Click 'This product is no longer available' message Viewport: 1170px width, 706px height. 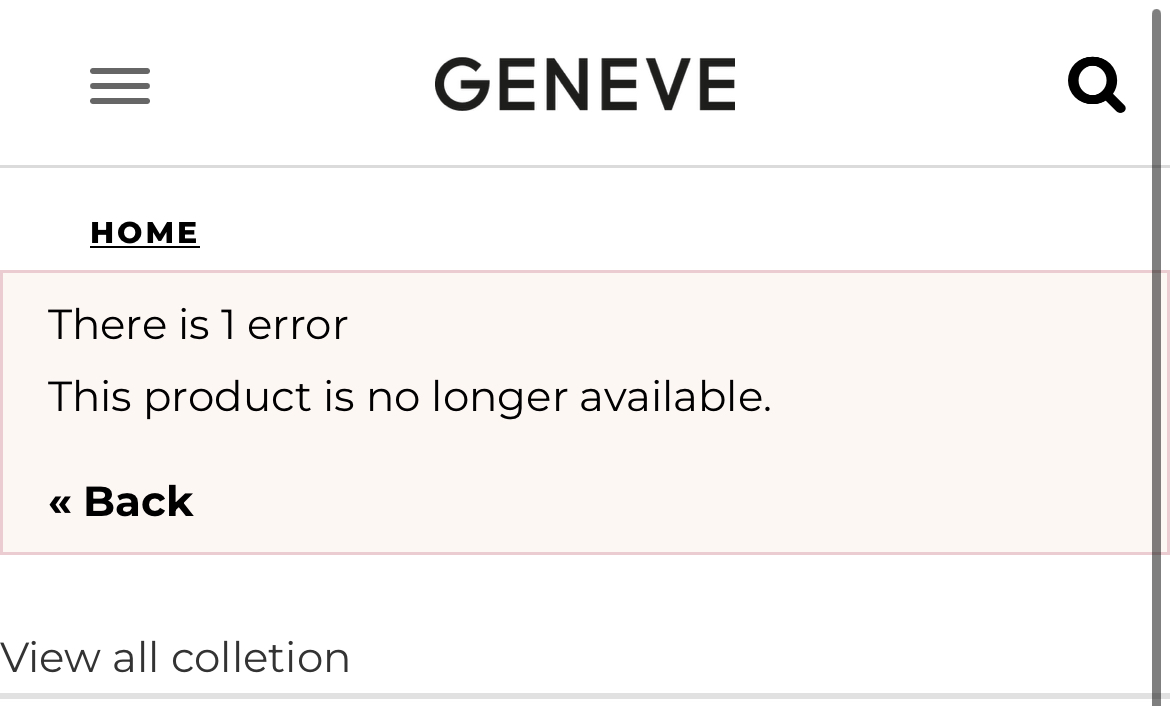tap(410, 396)
